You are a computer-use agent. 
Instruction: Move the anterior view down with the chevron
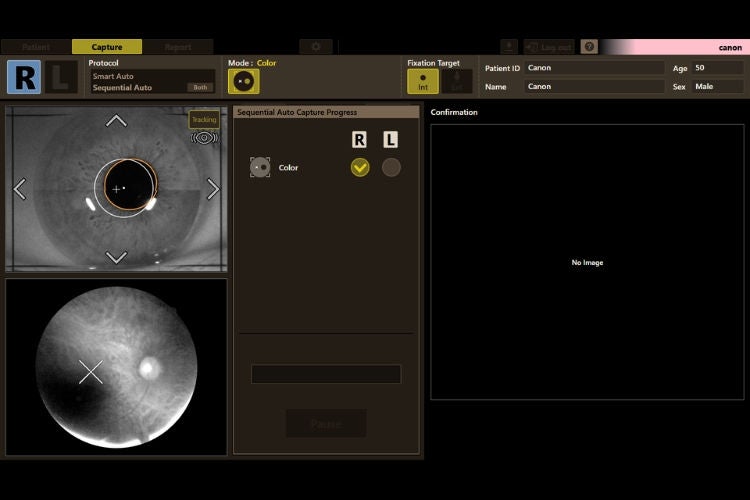[x=116, y=257]
